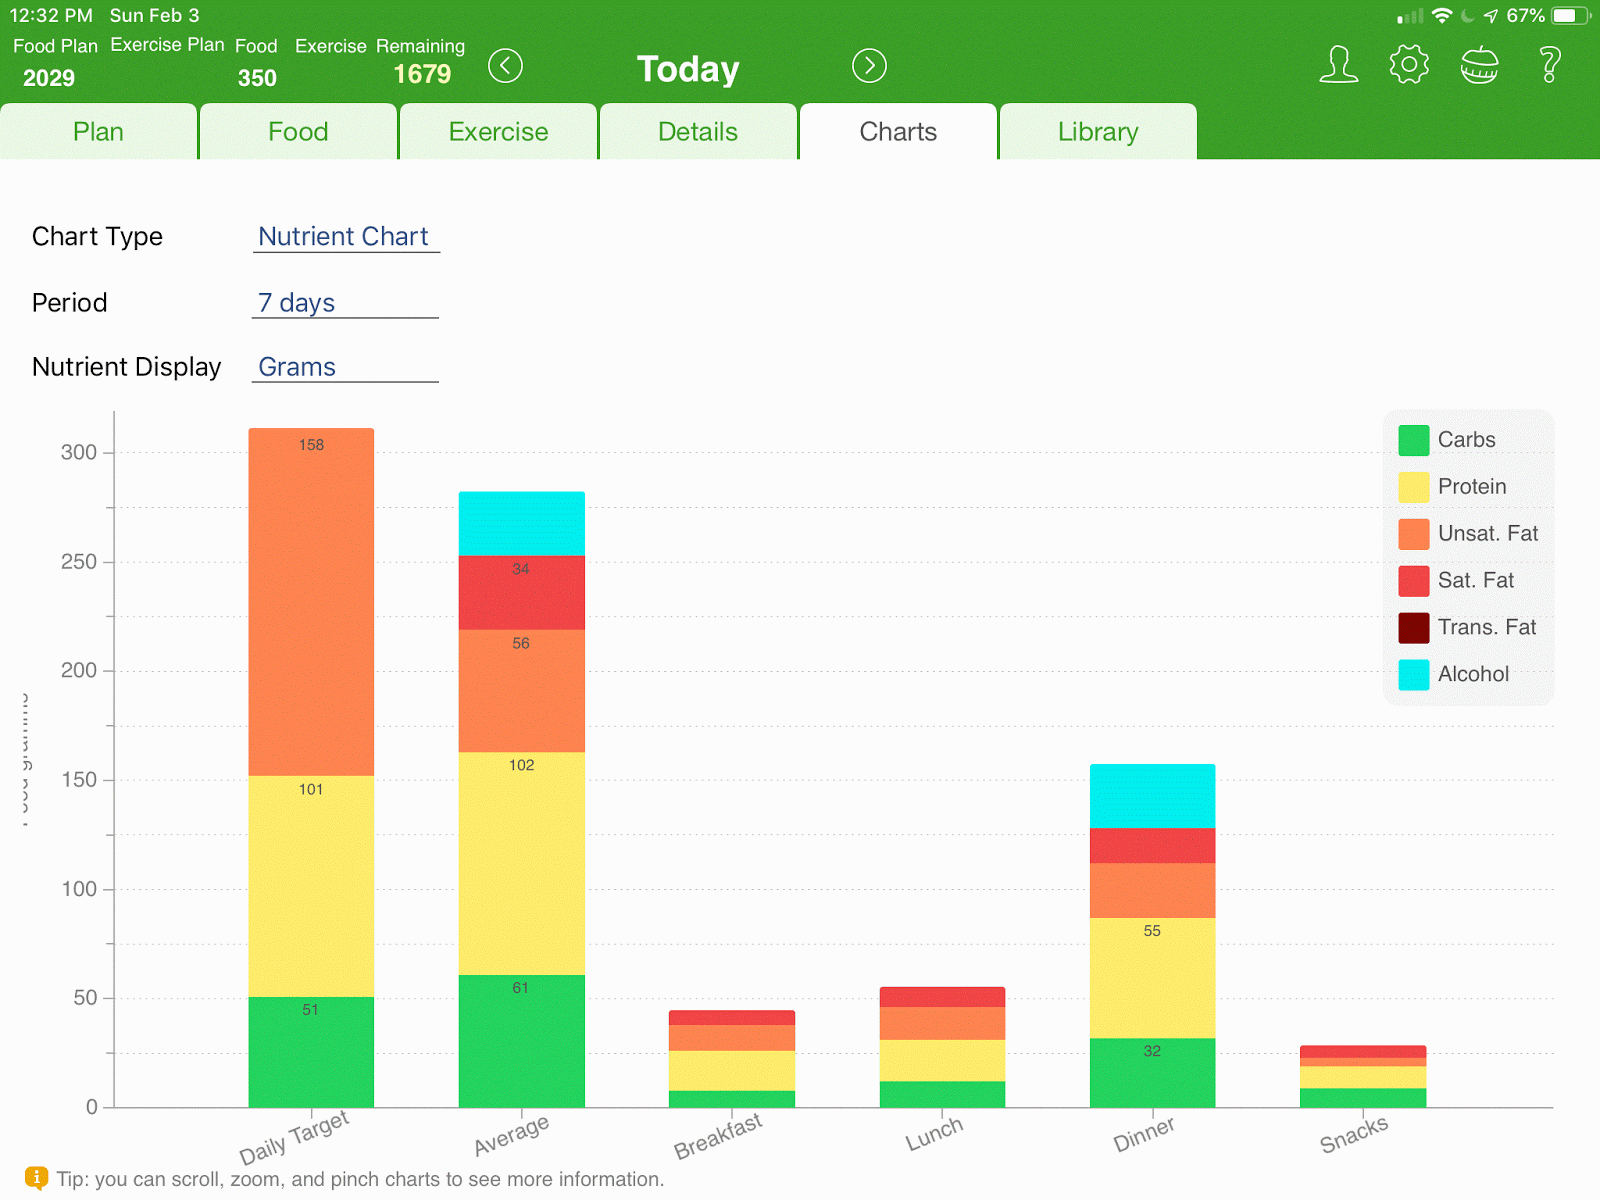Go to the previous day arrow

(505, 66)
